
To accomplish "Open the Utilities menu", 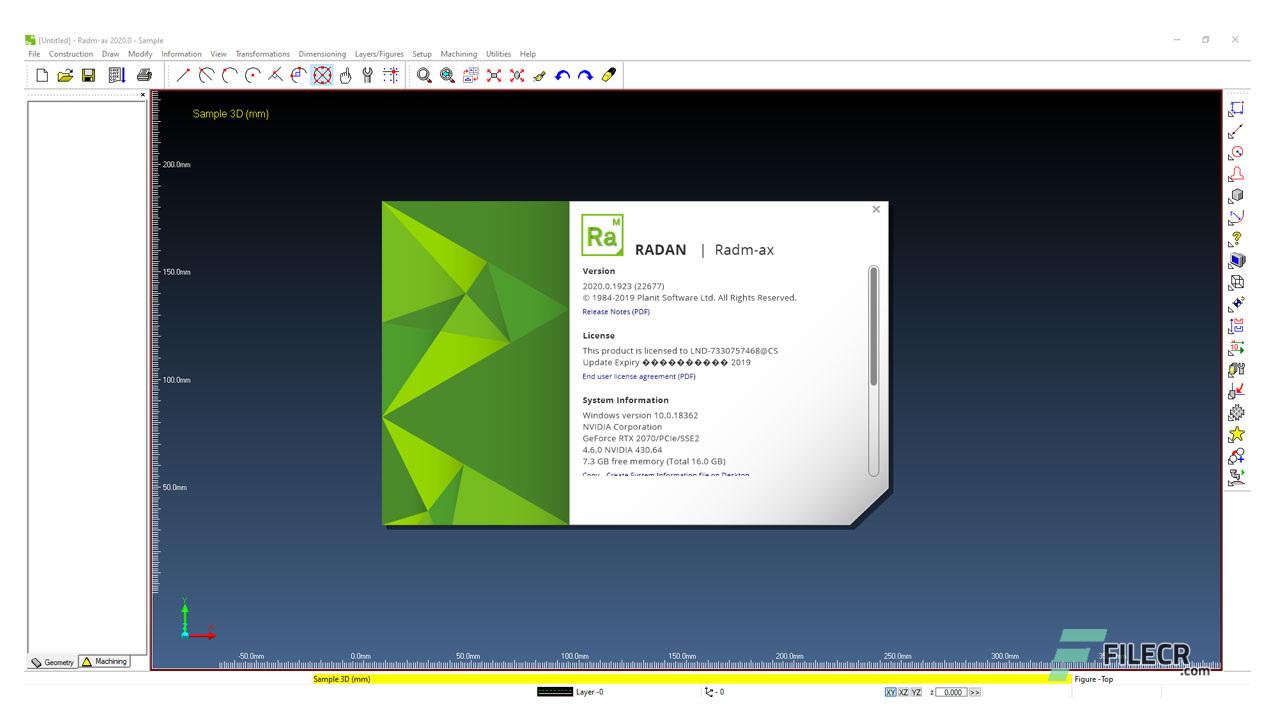I will pyautogui.click(x=498, y=54).
